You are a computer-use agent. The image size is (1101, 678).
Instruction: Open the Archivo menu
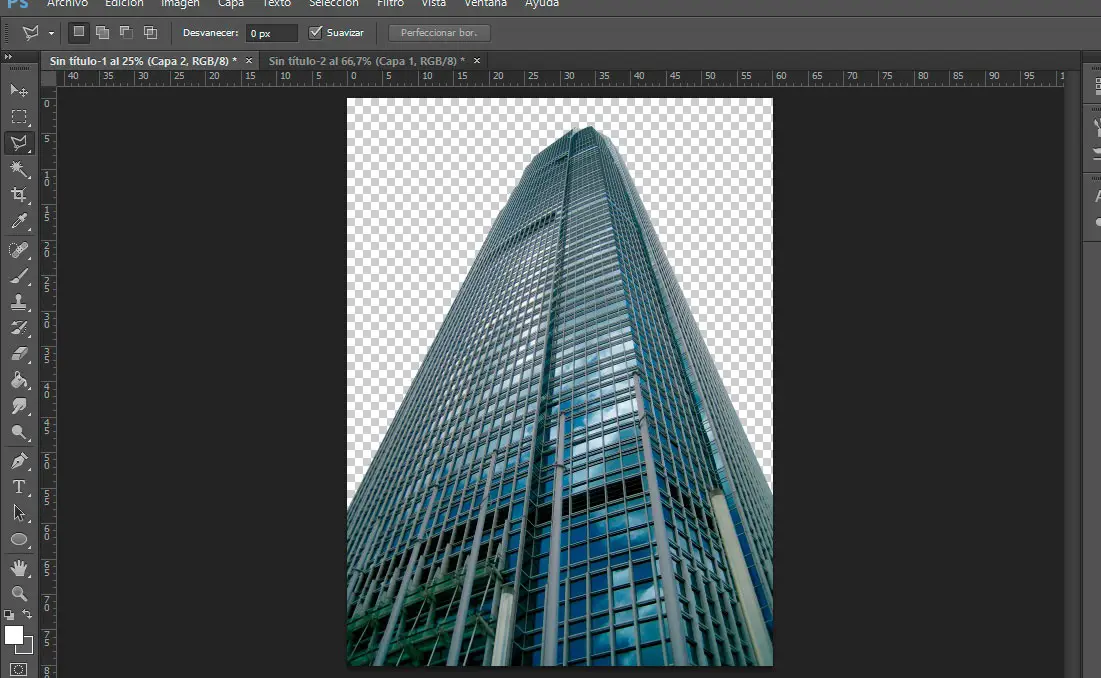point(67,4)
